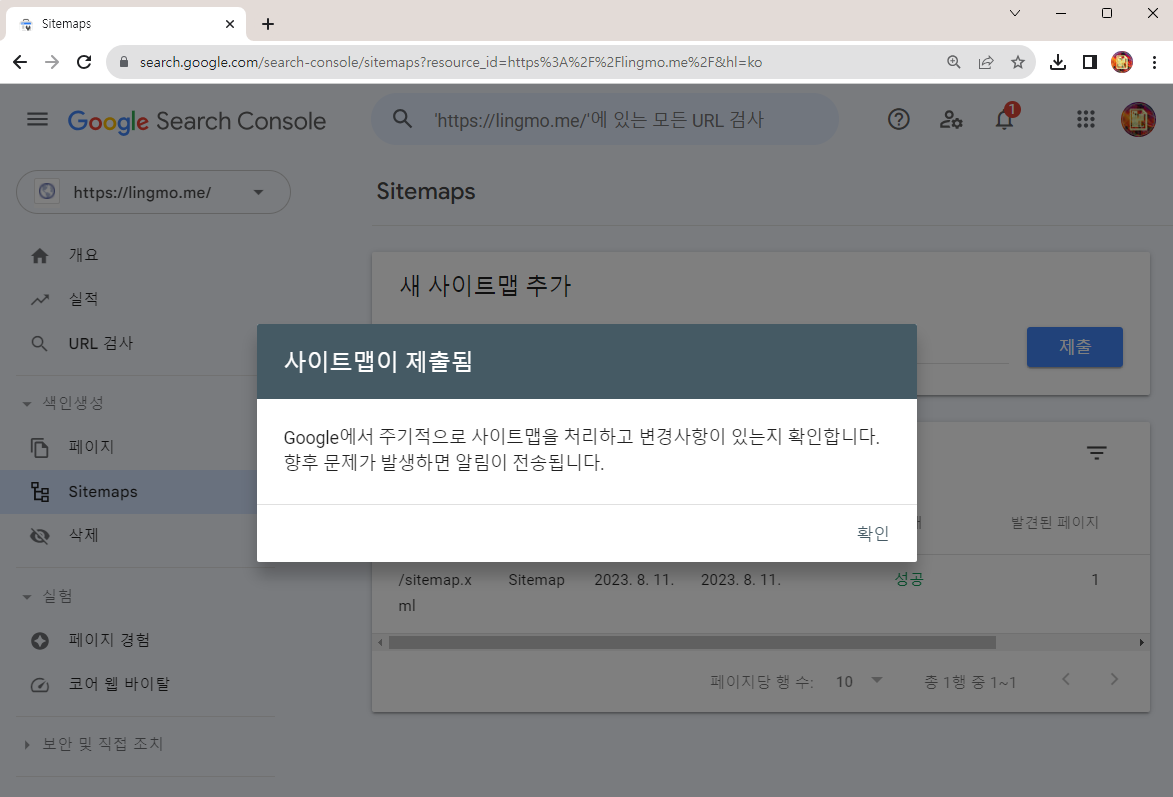
Task: Go to previous page of sitemap table
Action: 1066,680
